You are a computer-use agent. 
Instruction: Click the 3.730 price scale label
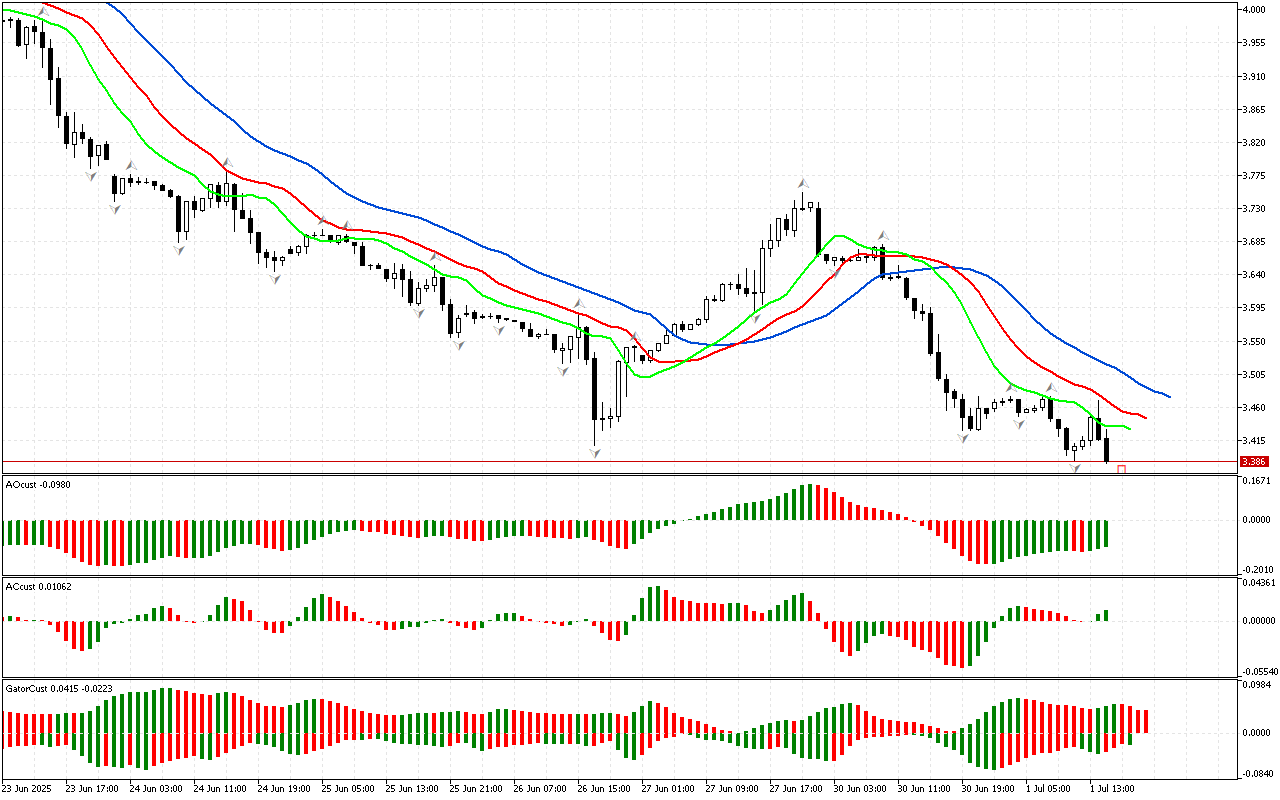(x=1253, y=208)
